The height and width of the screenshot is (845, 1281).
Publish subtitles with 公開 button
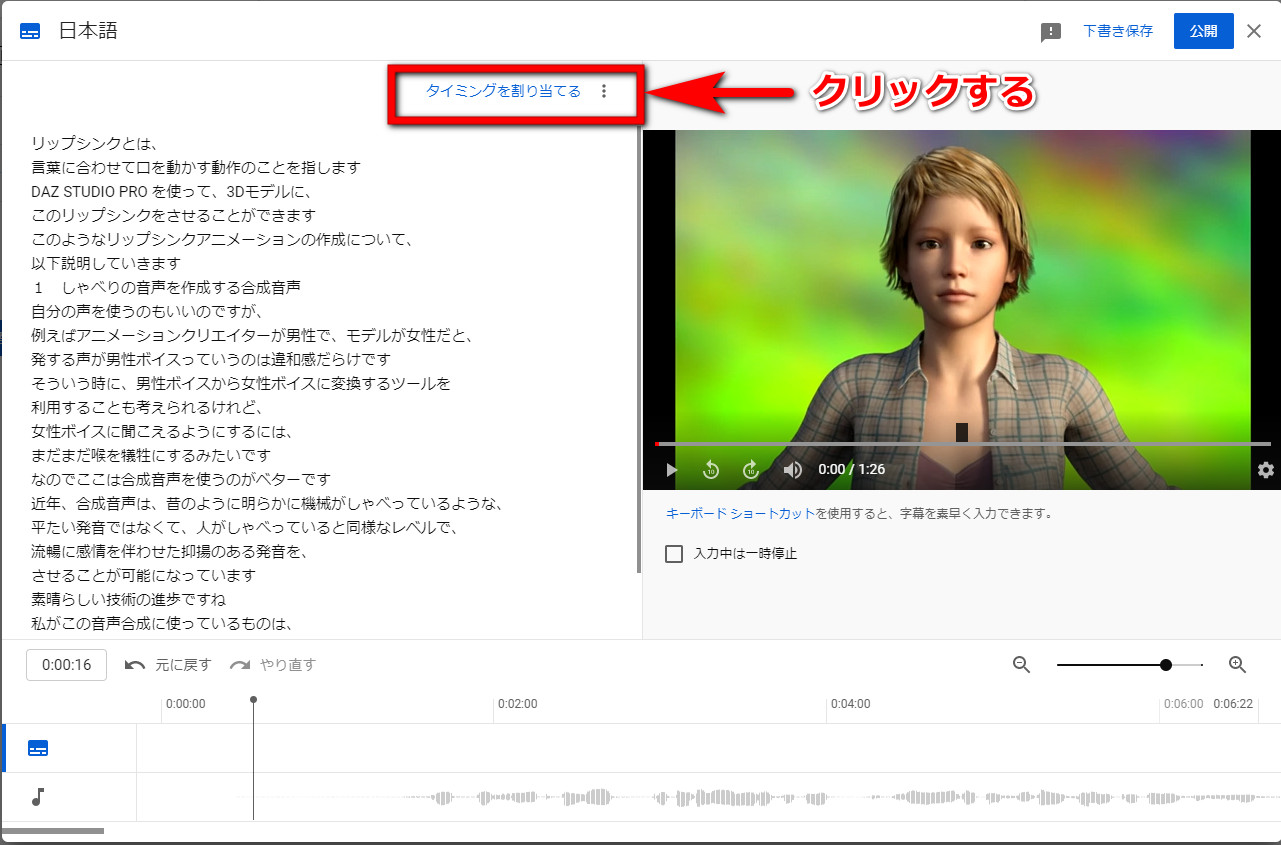click(1203, 31)
